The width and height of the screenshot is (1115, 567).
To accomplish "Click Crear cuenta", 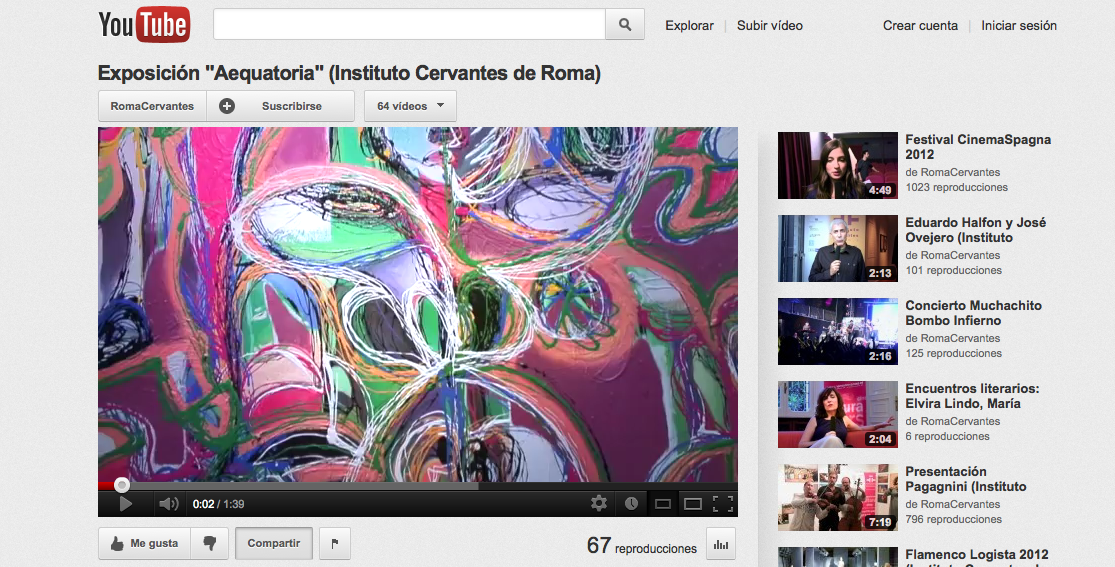I will pyautogui.click(x=920, y=26).
